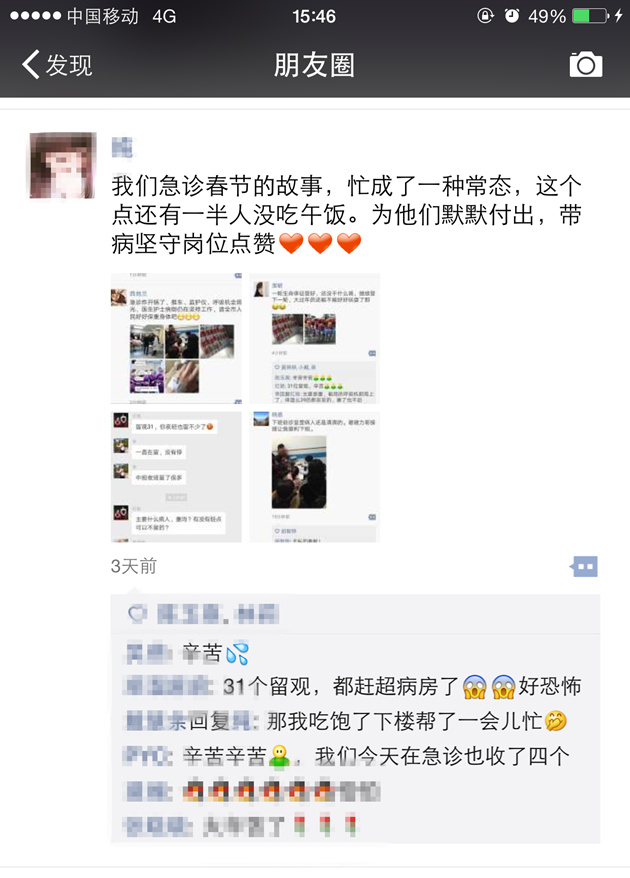Viewport: 630px width, 878px height.
Task: Tap the 发现 back label
Action: click(x=69, y=65)
